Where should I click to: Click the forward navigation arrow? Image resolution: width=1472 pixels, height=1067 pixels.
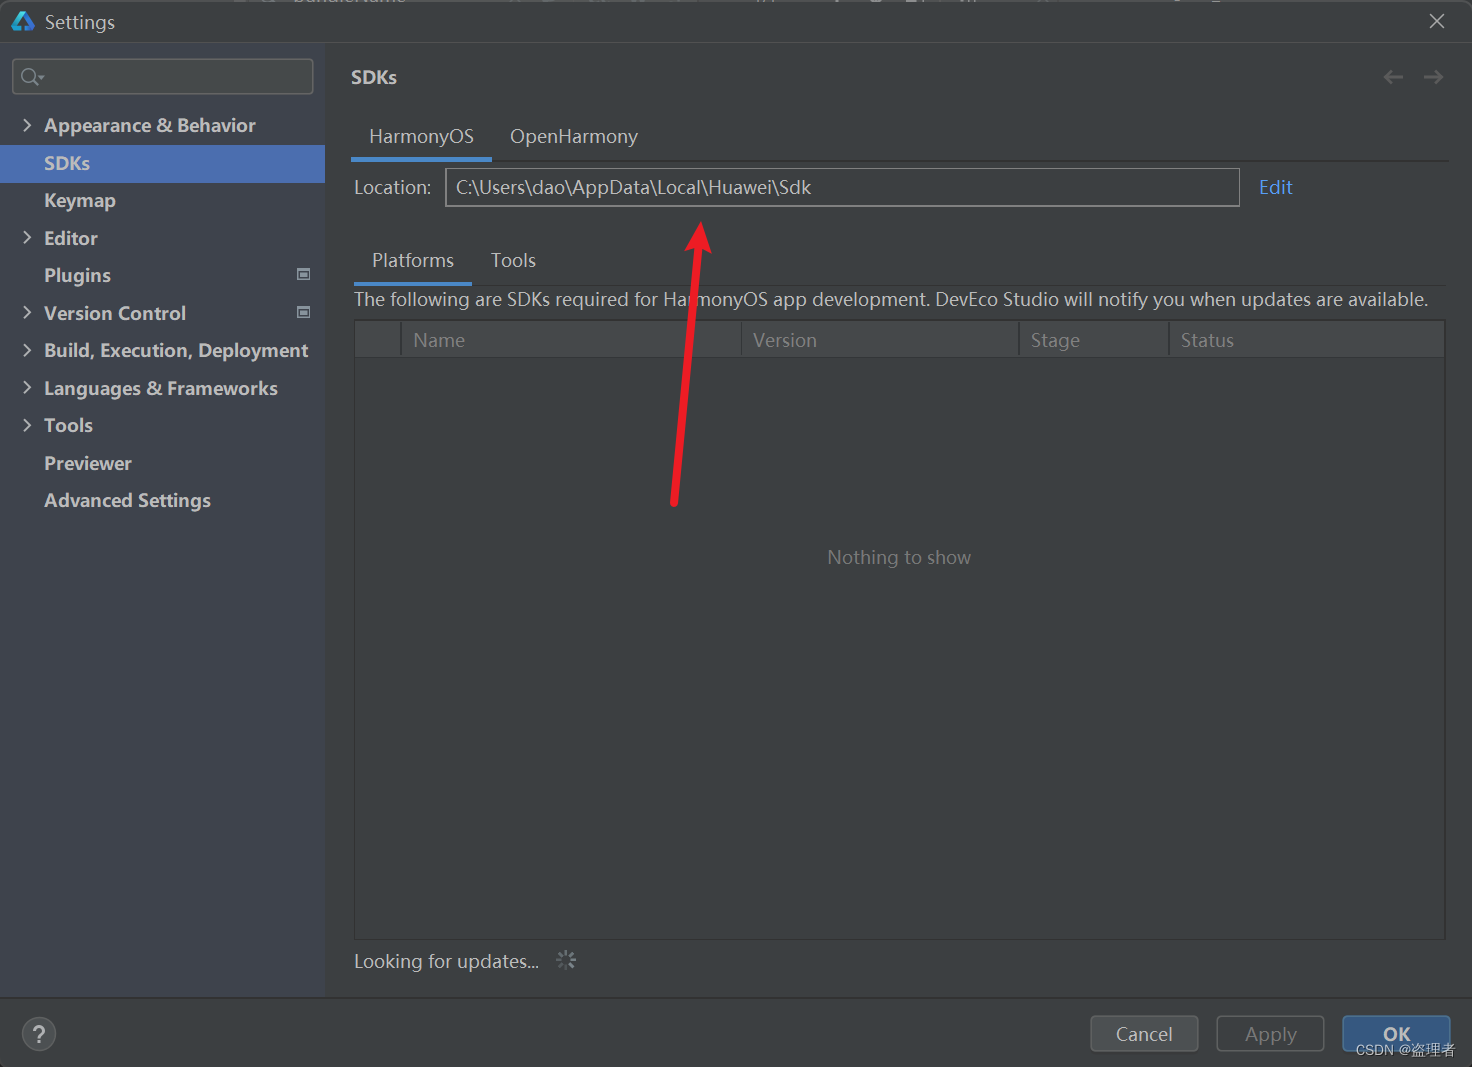click(1433, 77)
